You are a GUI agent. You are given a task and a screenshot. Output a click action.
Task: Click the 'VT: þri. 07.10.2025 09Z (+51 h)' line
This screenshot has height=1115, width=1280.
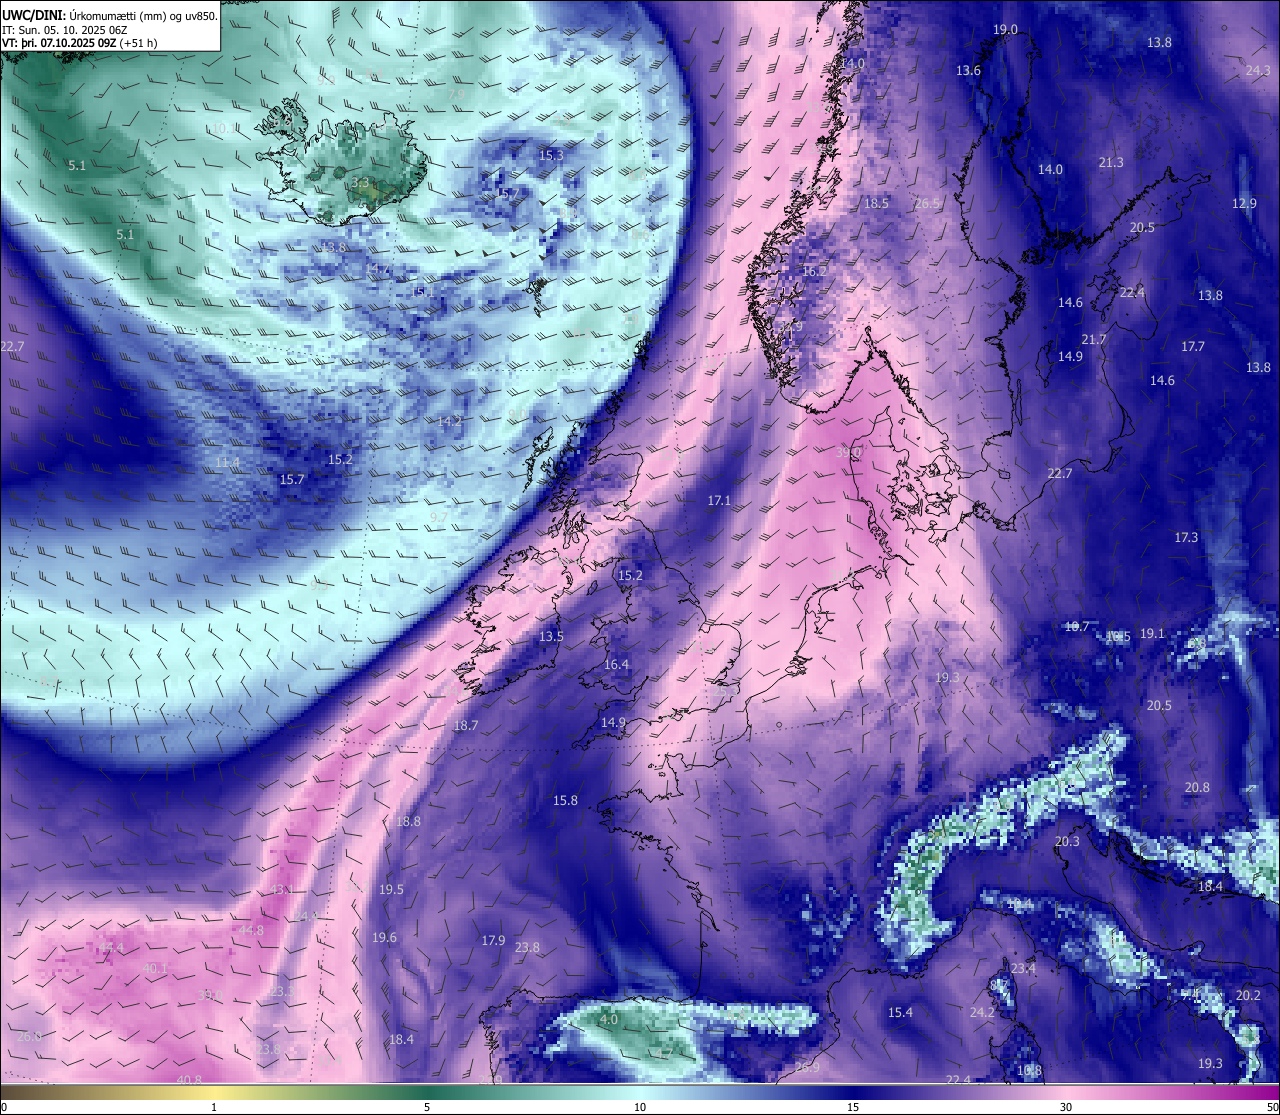coord(80,43)
